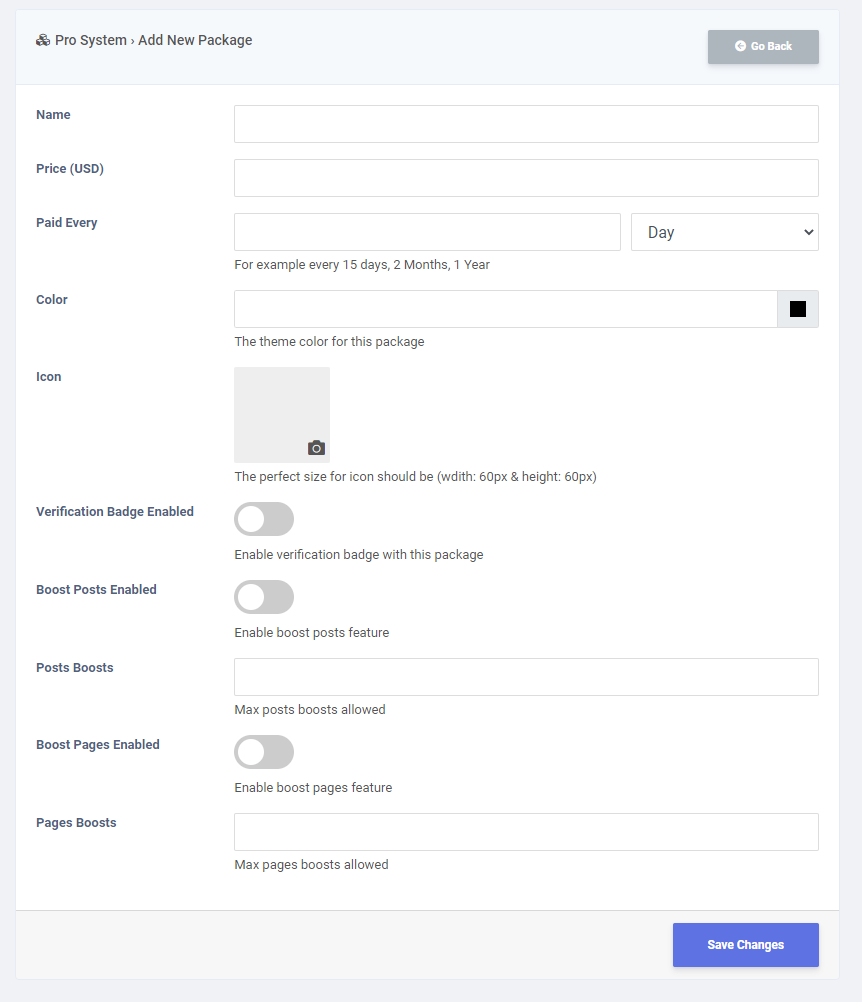Save the package with Save Changes
Screen dimensions: 862x1002
coord(746,944)
